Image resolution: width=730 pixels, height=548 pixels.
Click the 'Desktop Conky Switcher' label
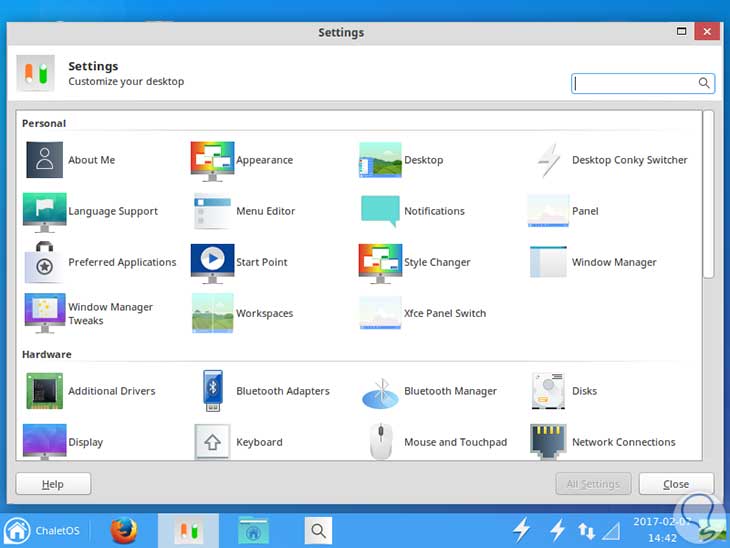point(629,160)
